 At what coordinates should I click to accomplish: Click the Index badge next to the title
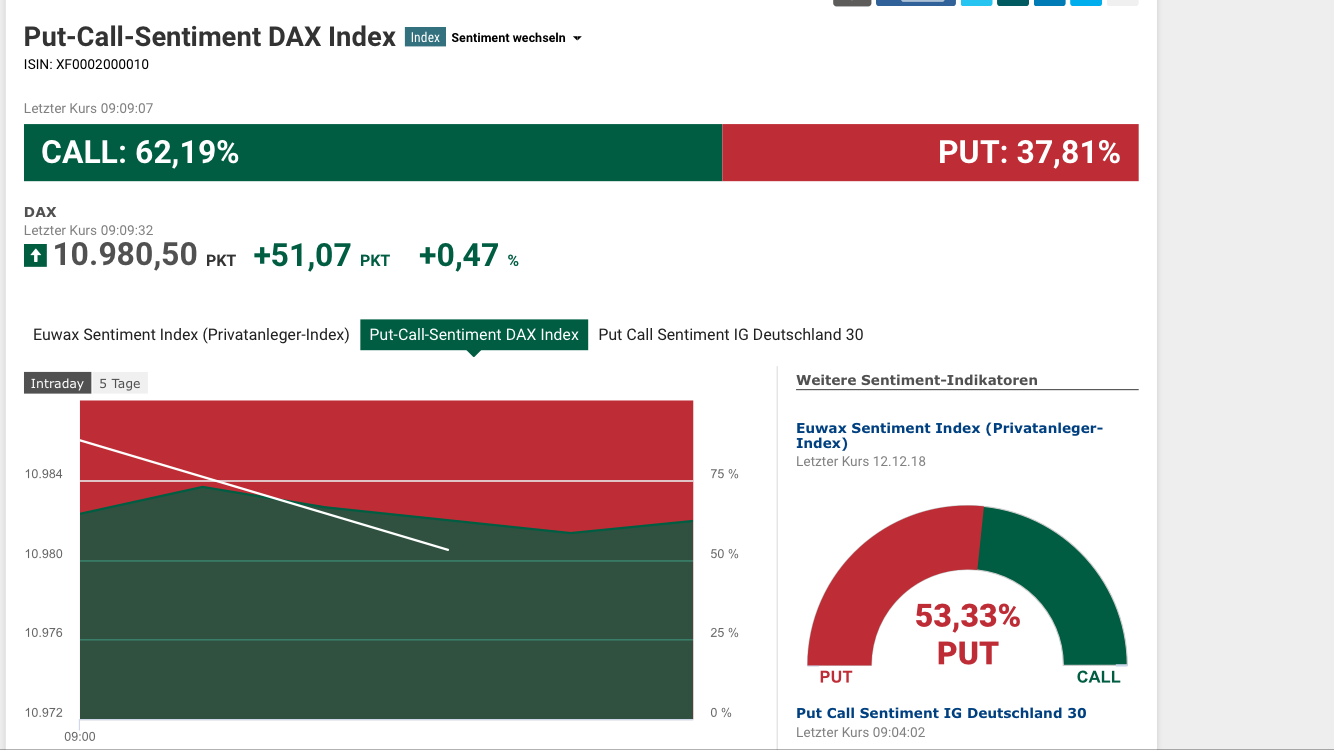pyautogui.click(x=425, y=38)
